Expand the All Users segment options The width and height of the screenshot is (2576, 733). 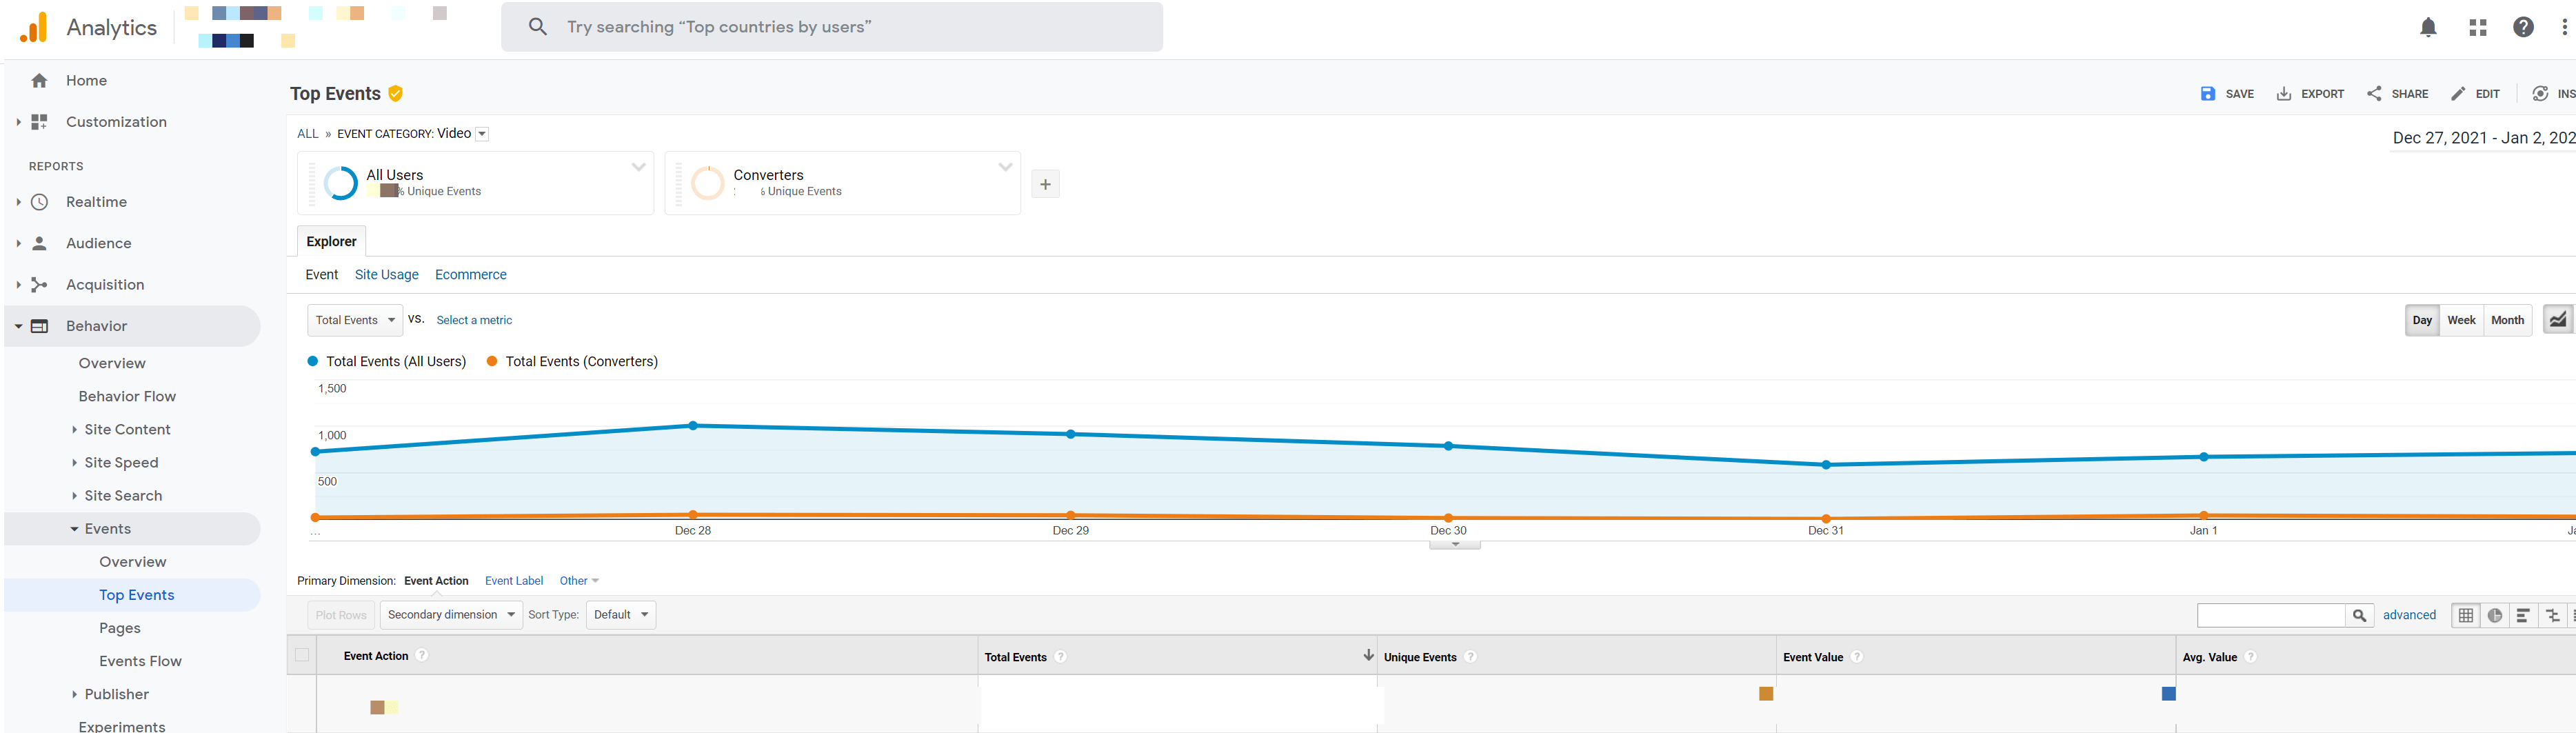(x=638, y=167)
